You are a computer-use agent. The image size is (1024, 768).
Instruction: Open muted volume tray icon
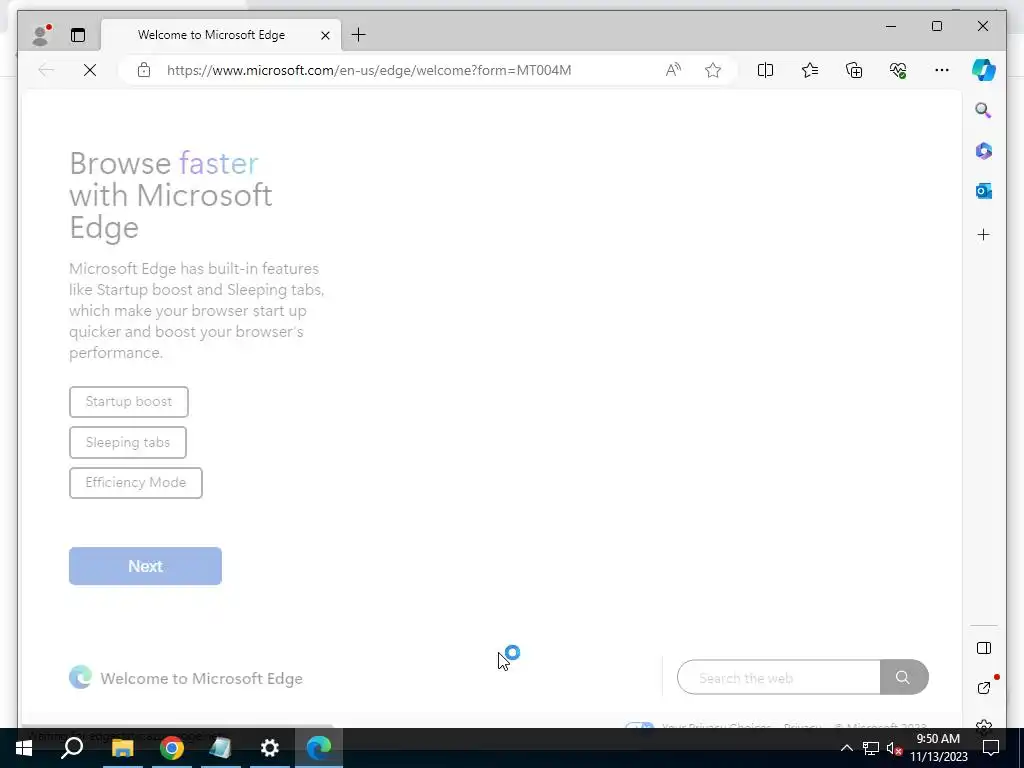click(895, 748)
